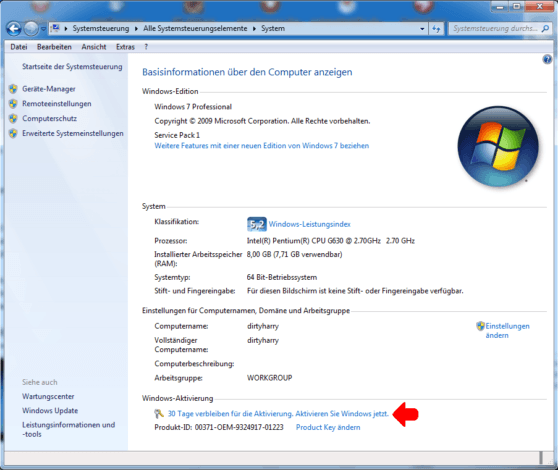Expand the arrow after Alle Systemsteuerungselemente
Viewport: 558px width, 470px height.
point(254,28)
